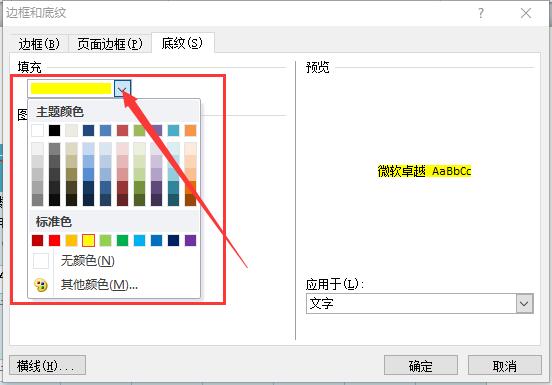This screenshot has width=552, height=385.
Task: Click the yellow 填充 color field
Action: point(71,89)
